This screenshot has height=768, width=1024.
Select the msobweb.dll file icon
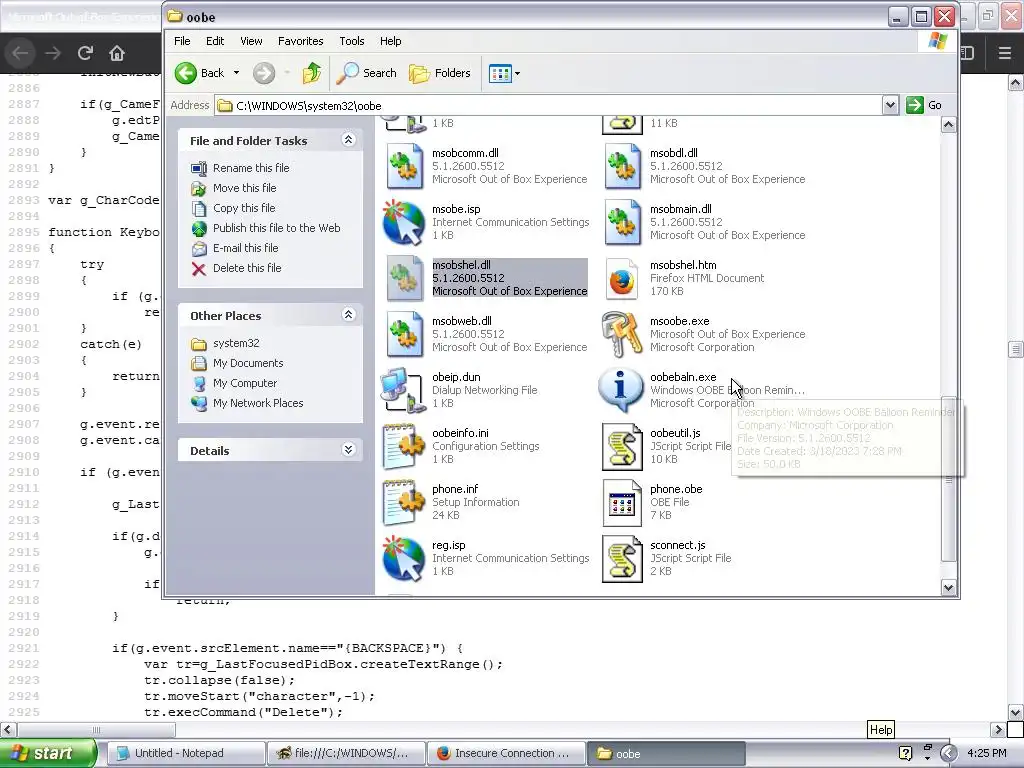(404, 335)
